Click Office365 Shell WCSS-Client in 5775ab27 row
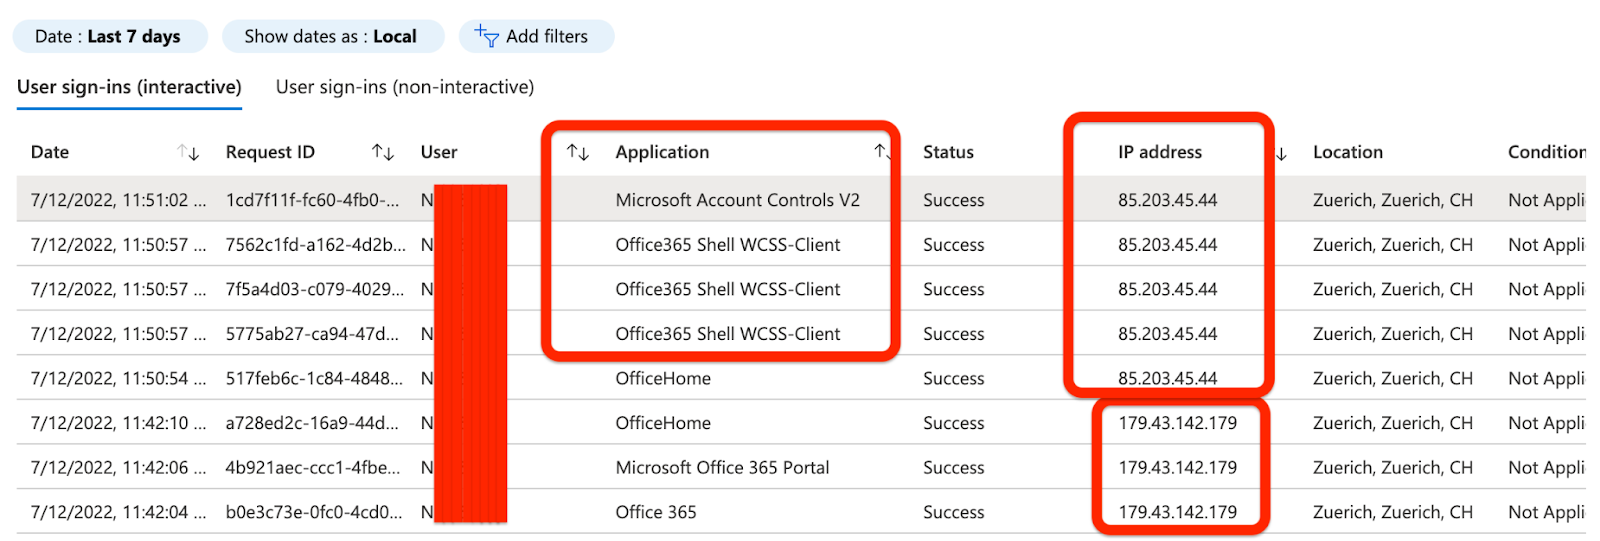This screenshot has height=541, width=1600. 728,334
